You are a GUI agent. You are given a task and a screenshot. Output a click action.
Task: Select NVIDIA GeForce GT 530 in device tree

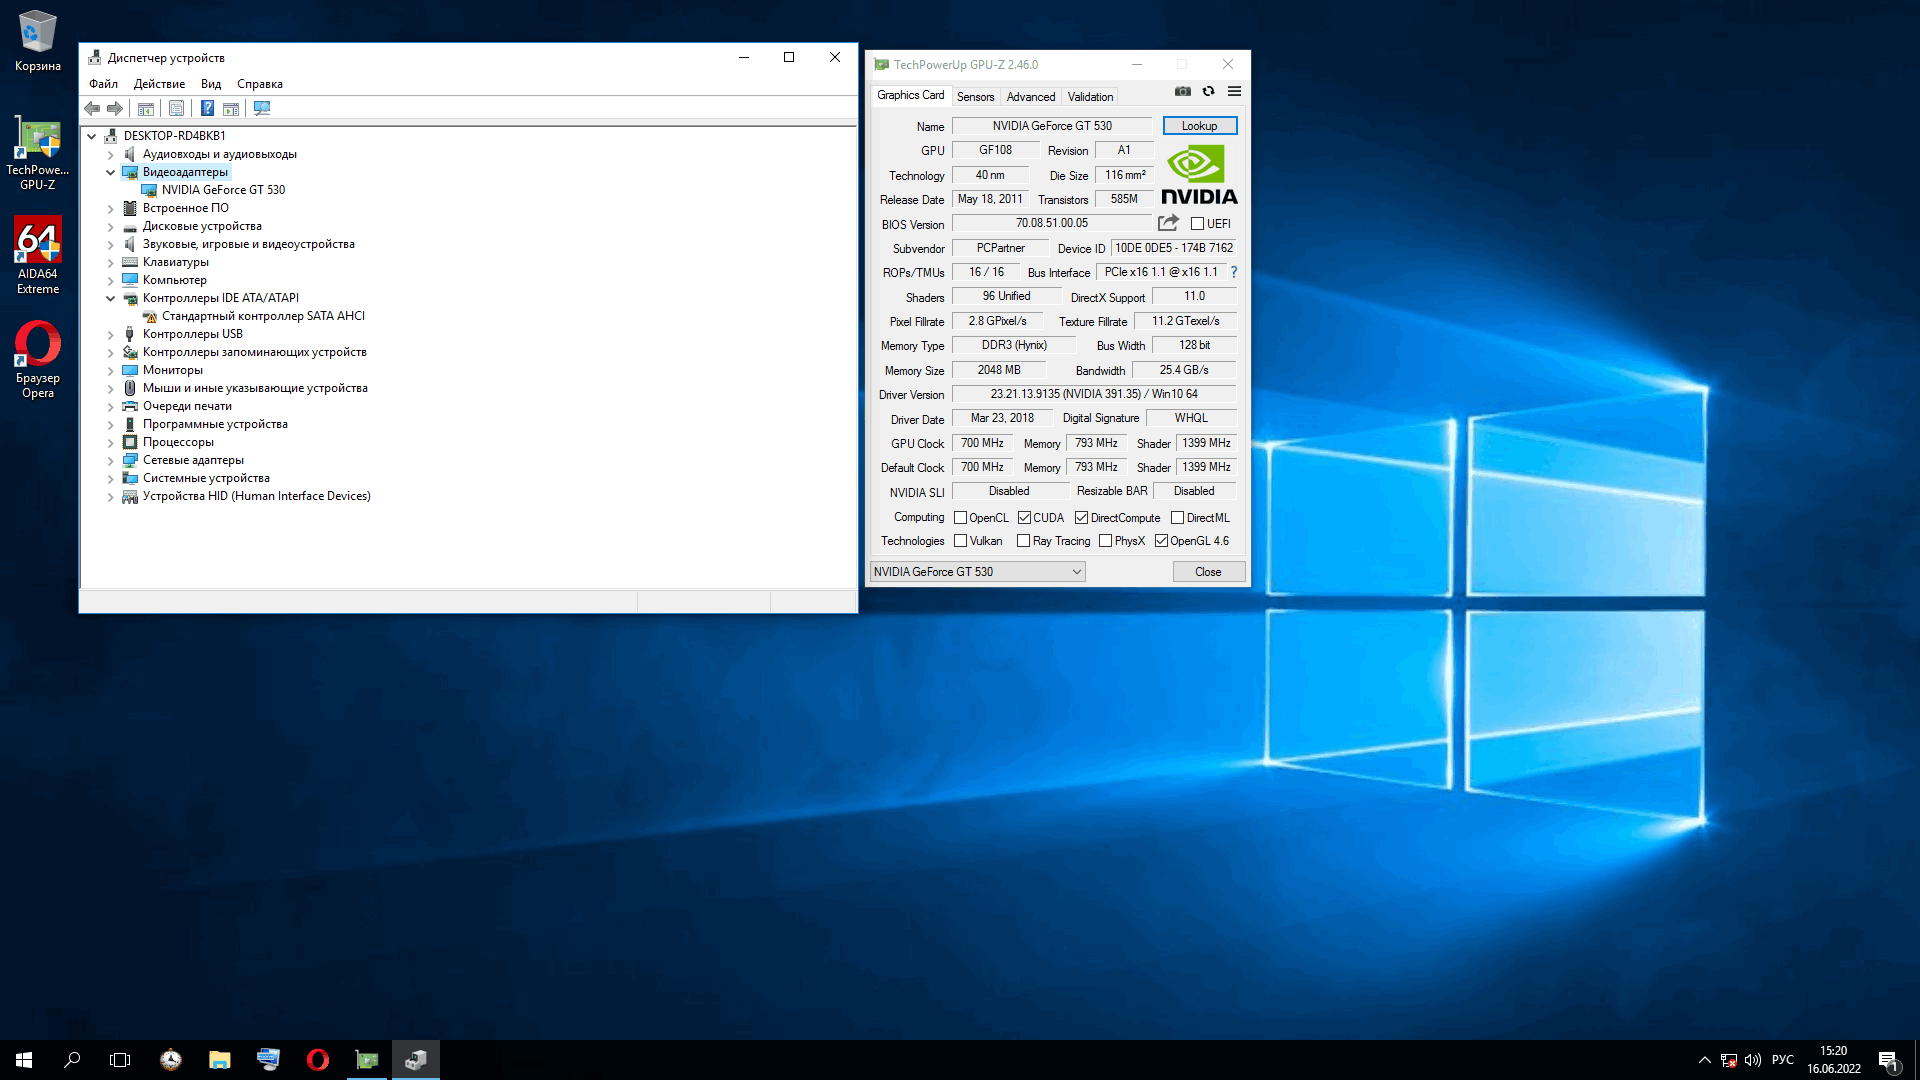pyautogui.click(x=223, y=190)
